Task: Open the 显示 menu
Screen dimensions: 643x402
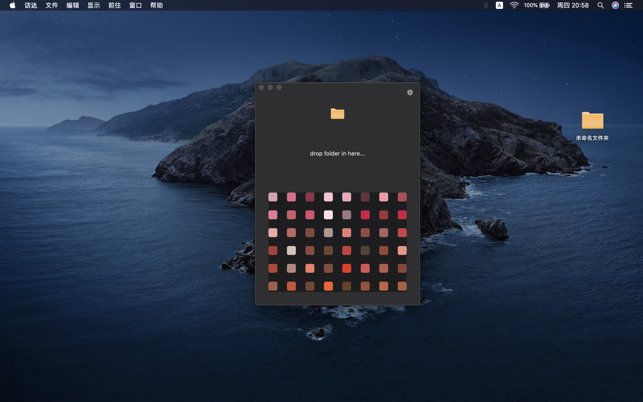Action: [x=93, y=5]
